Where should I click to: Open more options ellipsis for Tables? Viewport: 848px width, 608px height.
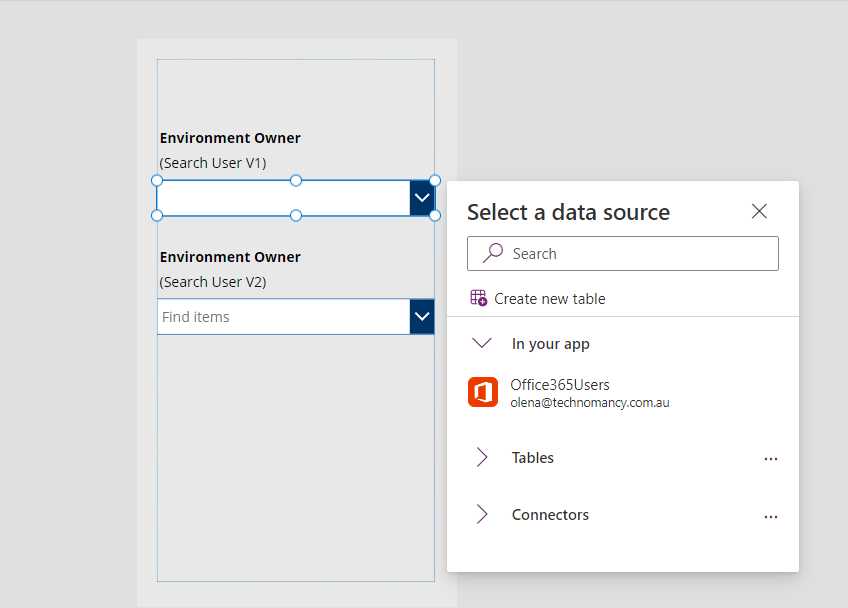pos(770,458)
